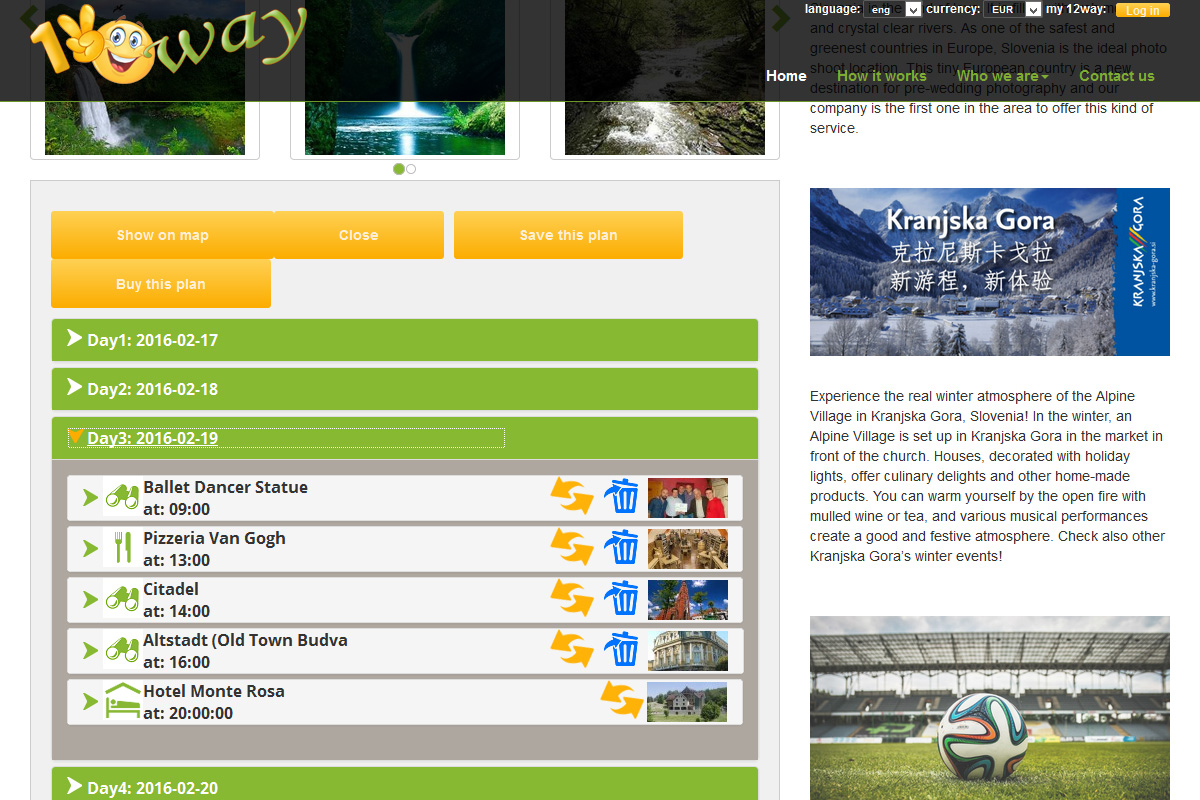
Task: Click the binoculars icon for Altstadt row
Action: pyautogui.click(x=122, y=650)
